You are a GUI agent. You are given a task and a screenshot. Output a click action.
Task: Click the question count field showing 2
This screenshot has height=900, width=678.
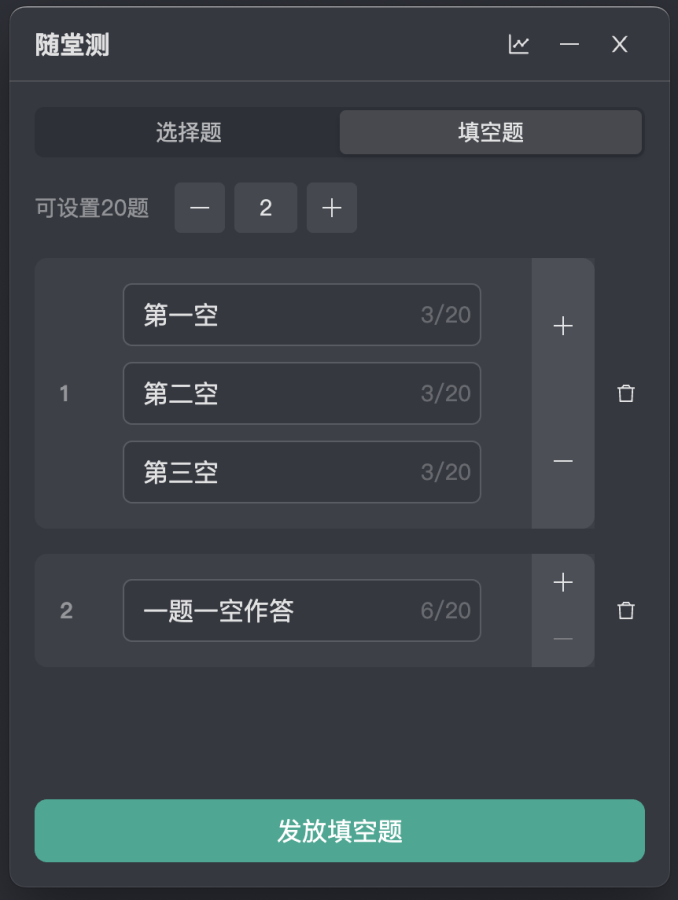click(x=265, y=208)
